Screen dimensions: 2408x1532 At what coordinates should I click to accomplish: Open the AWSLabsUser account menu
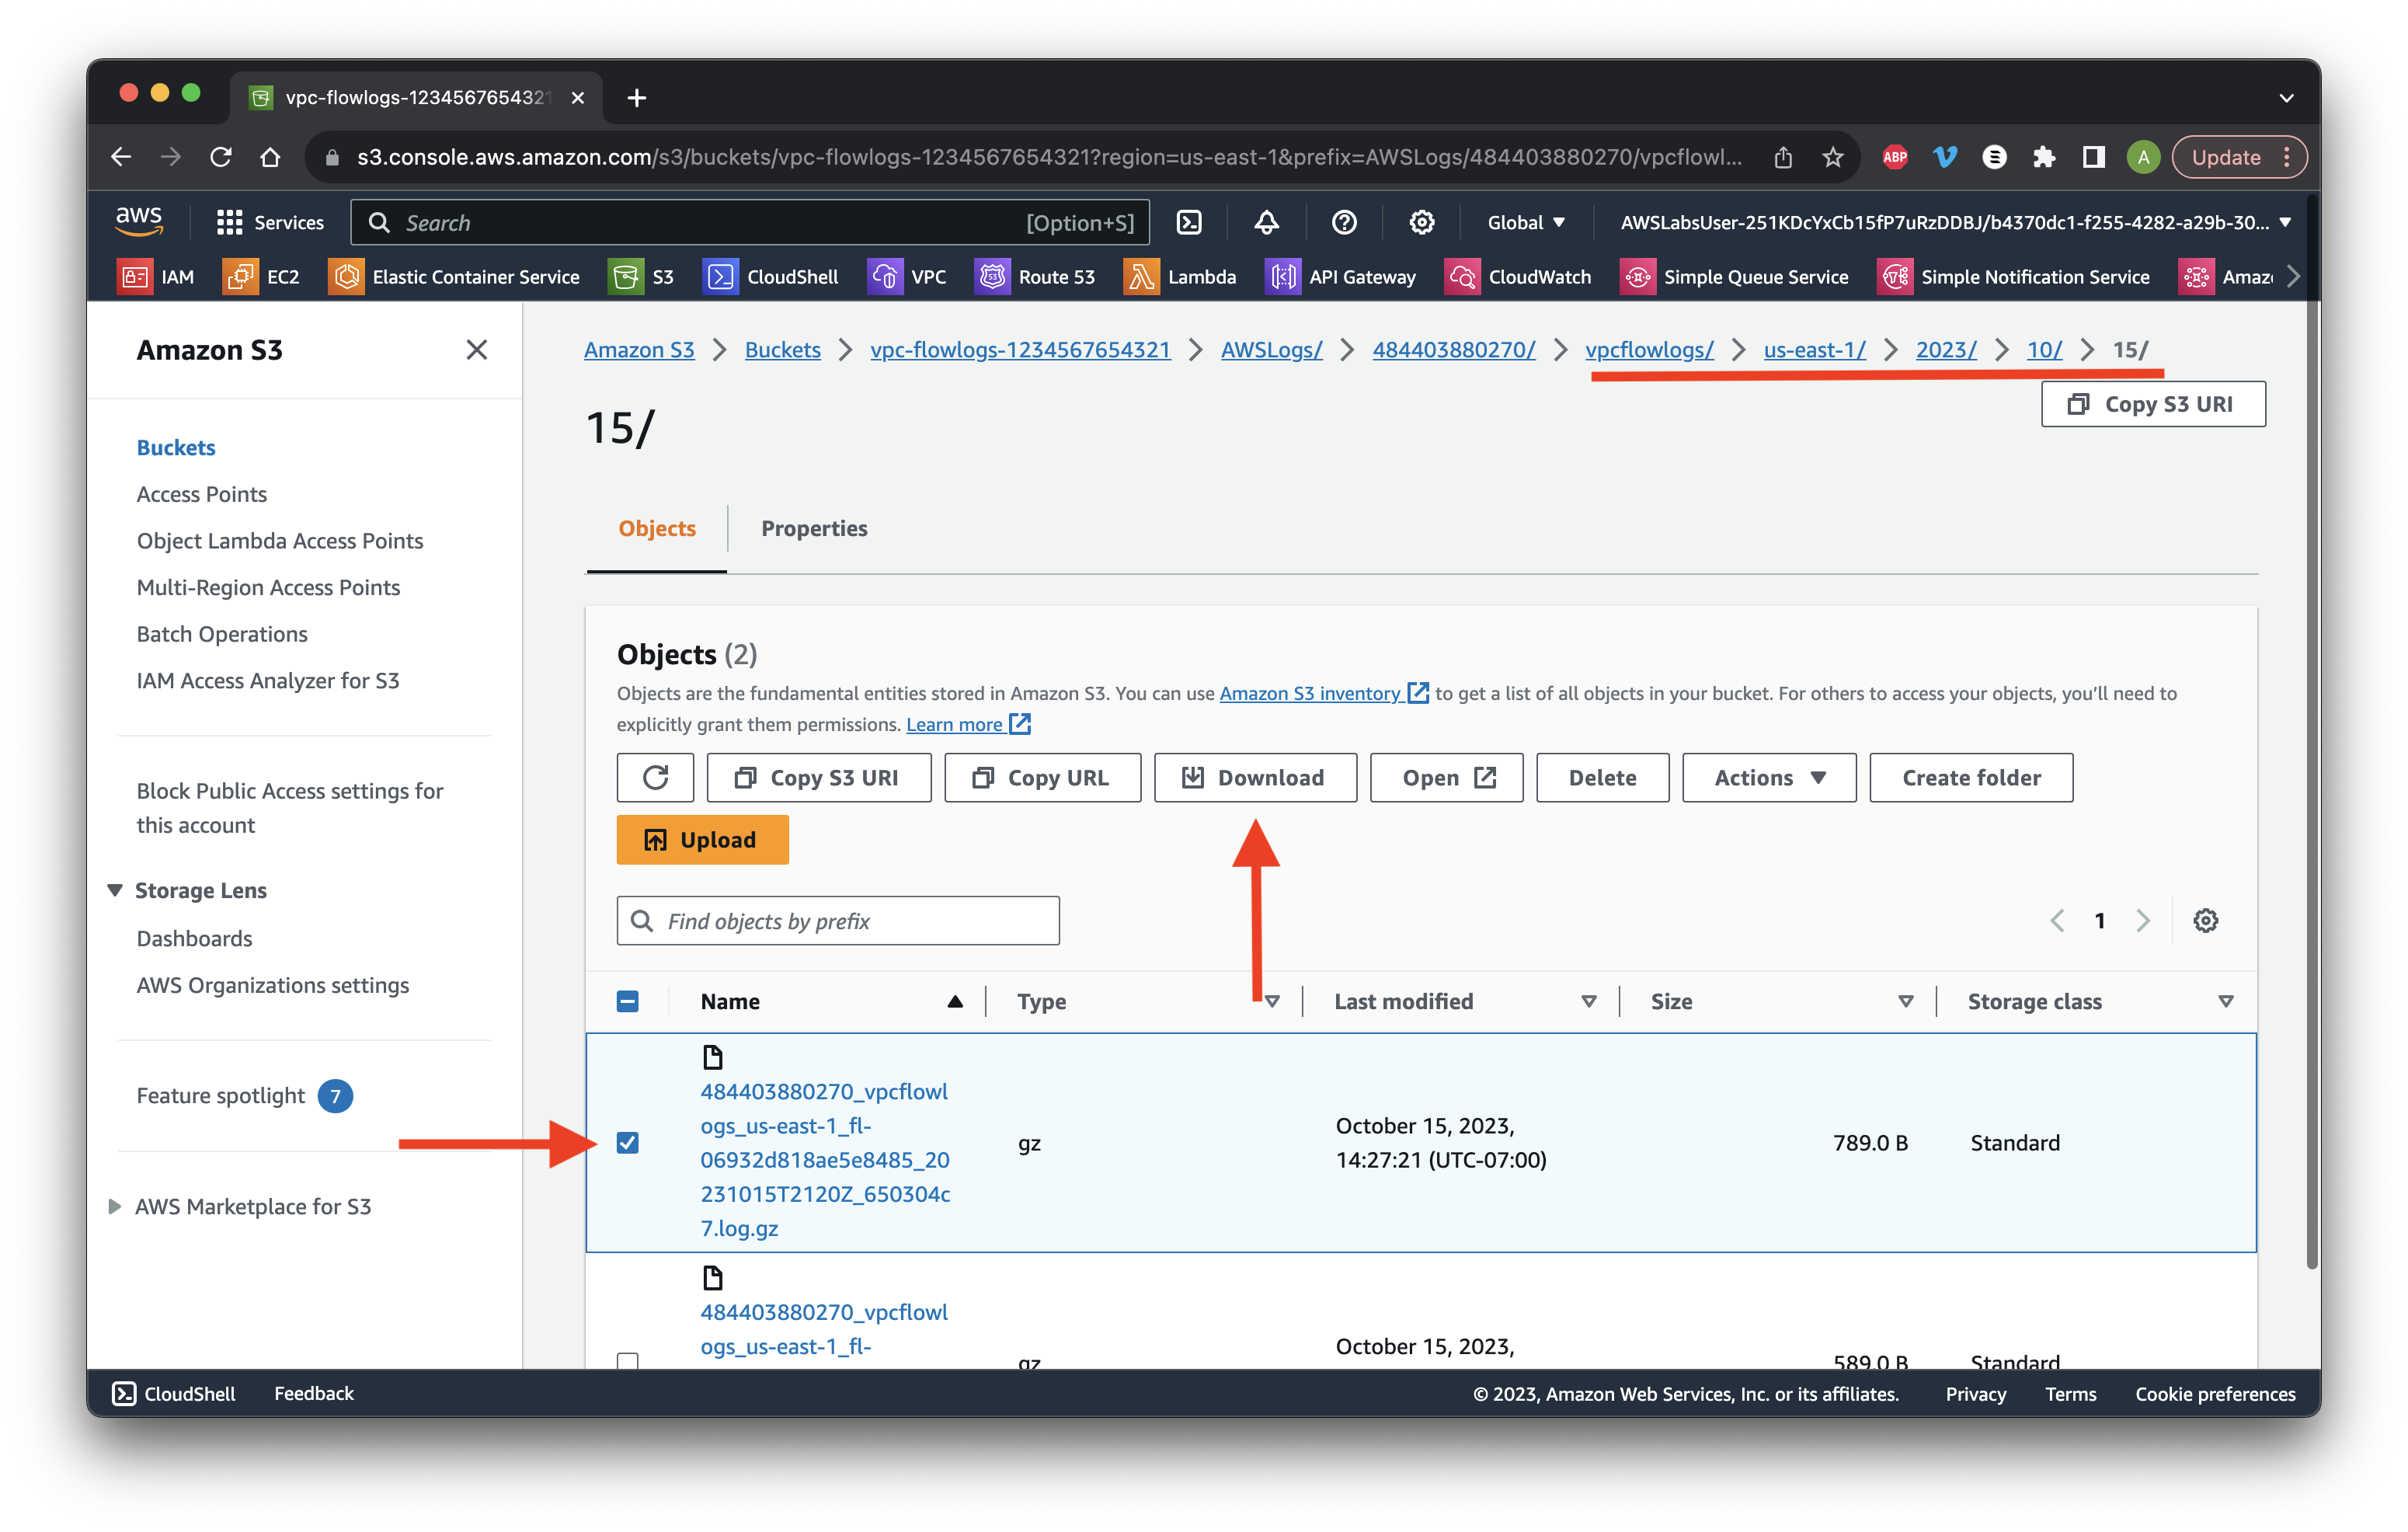point(1955,222)
